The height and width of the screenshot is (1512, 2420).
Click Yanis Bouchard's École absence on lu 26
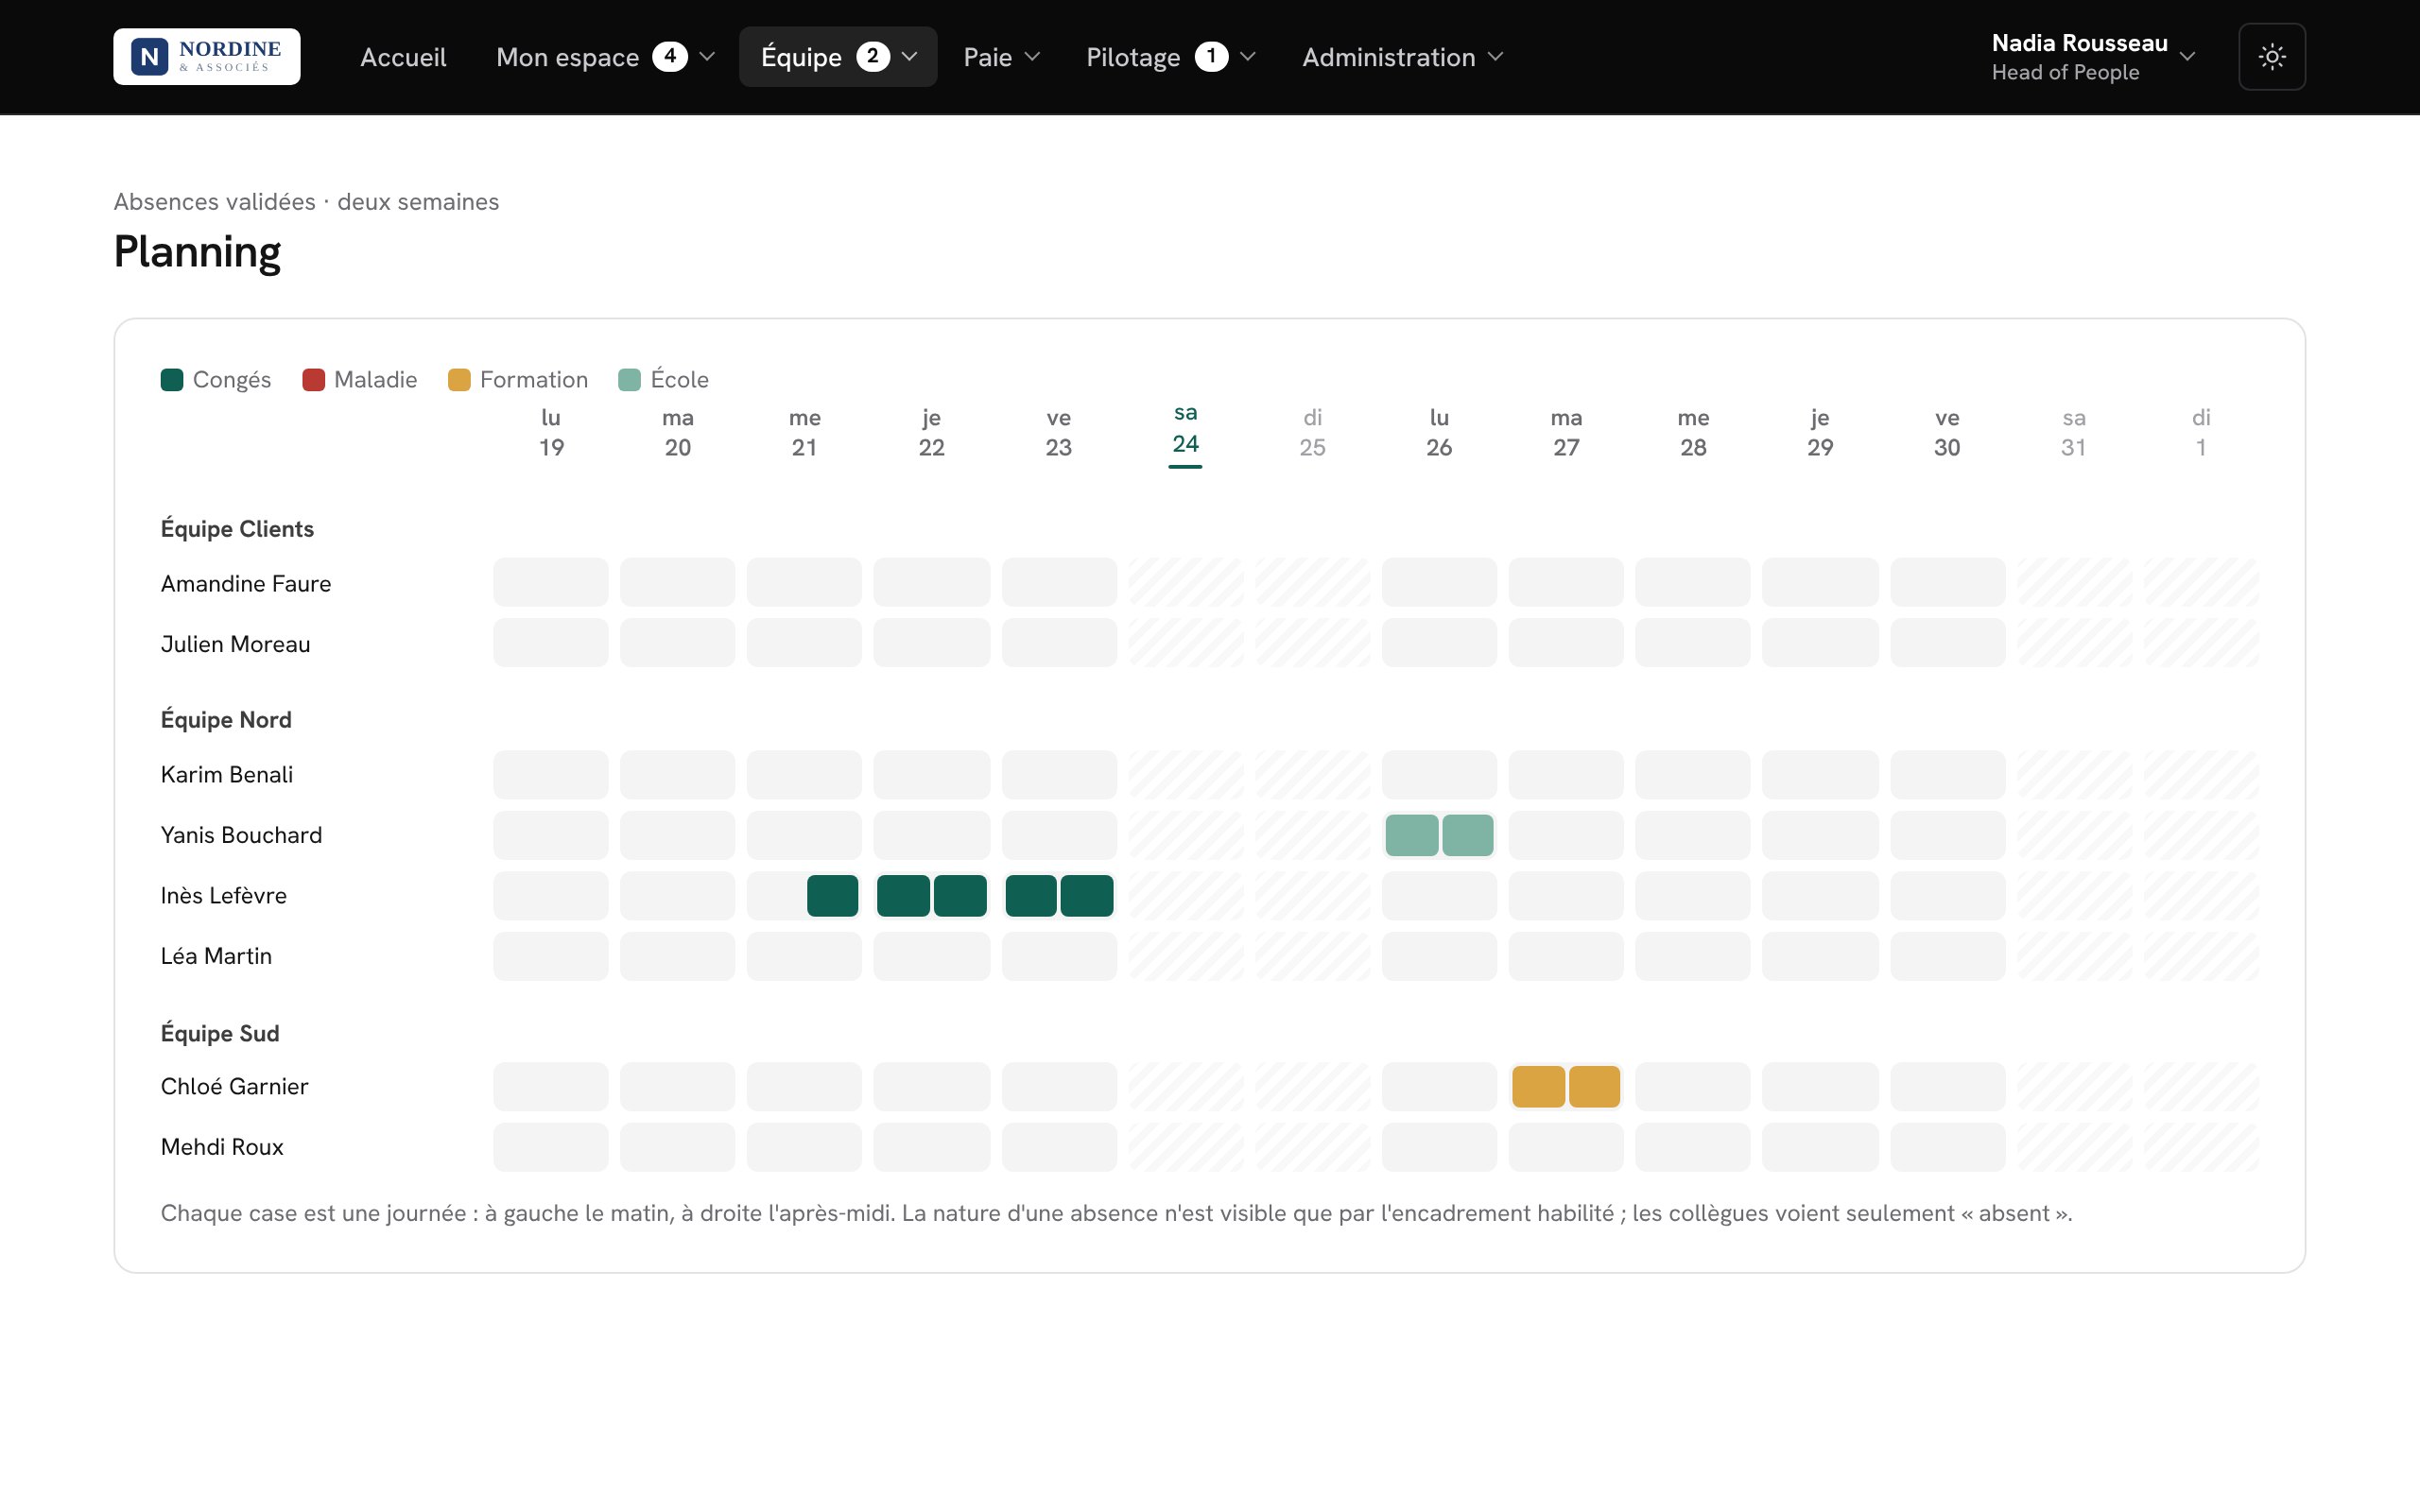1439,835
